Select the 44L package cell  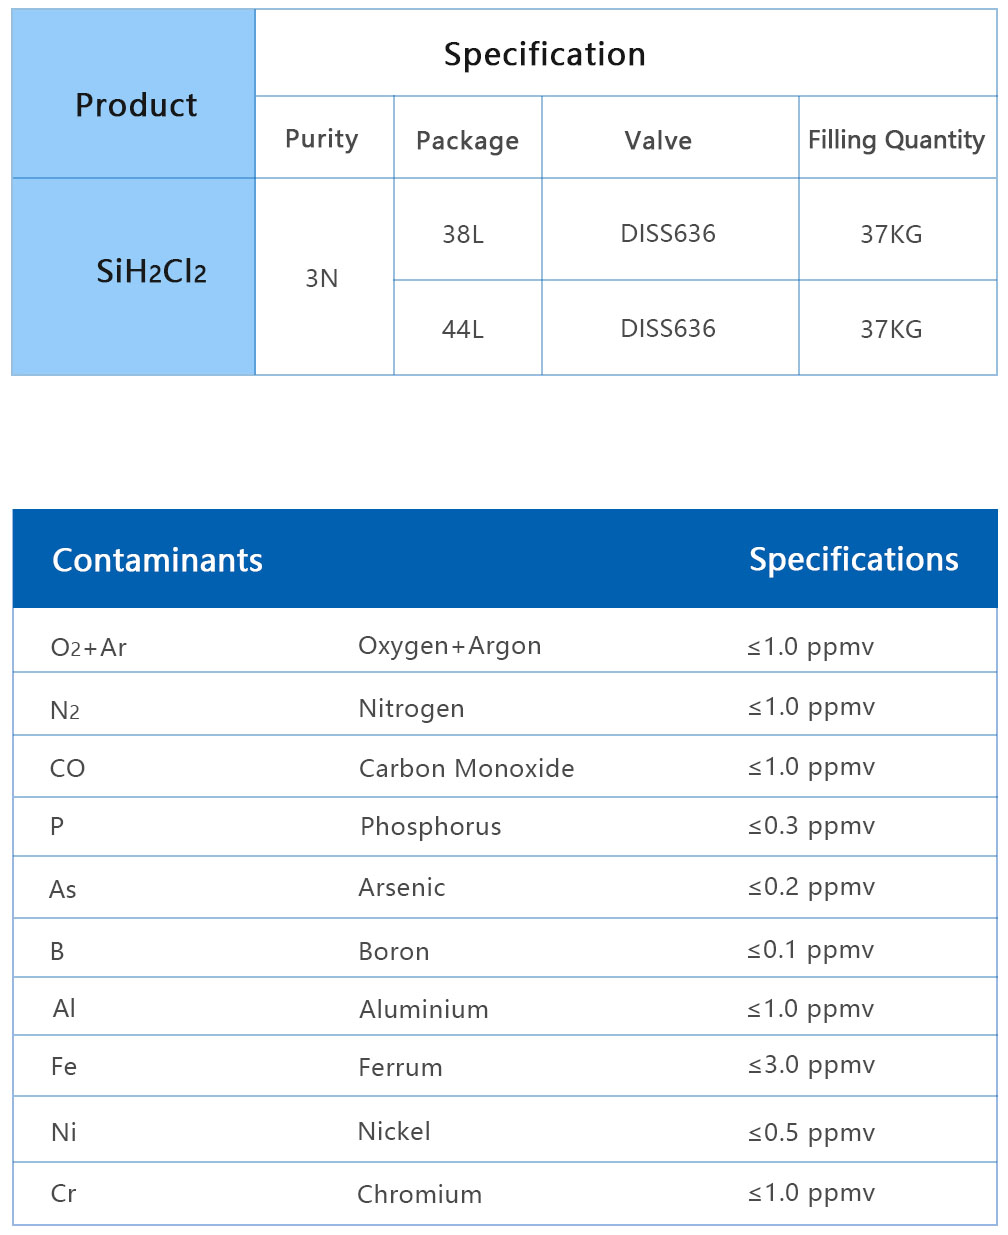click(x=463, y=329)
